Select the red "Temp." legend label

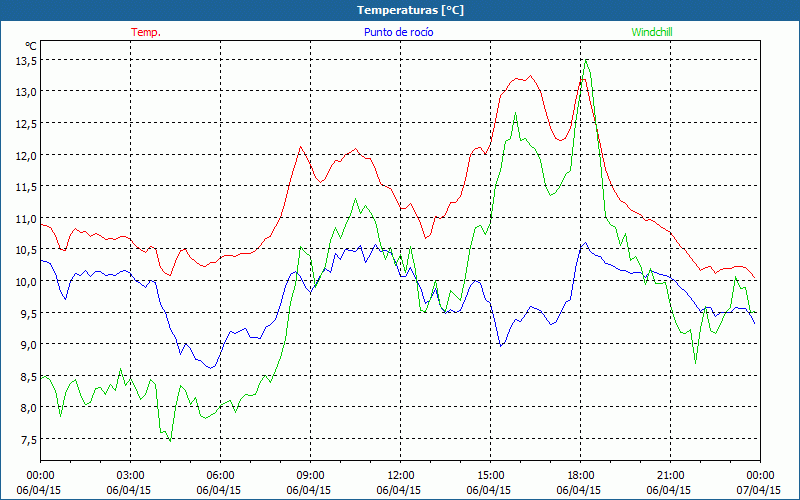pos(146,32)
